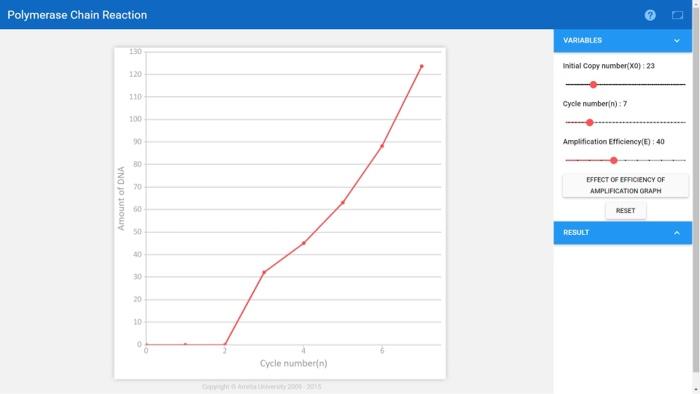Click the Polymerase Chain Reaction title
The height and width of the screenshot is (394, 700).
77,15
